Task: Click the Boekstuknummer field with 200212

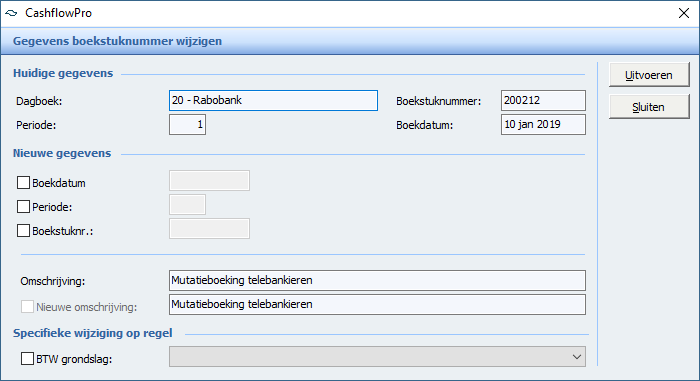Action: [543, 100]
